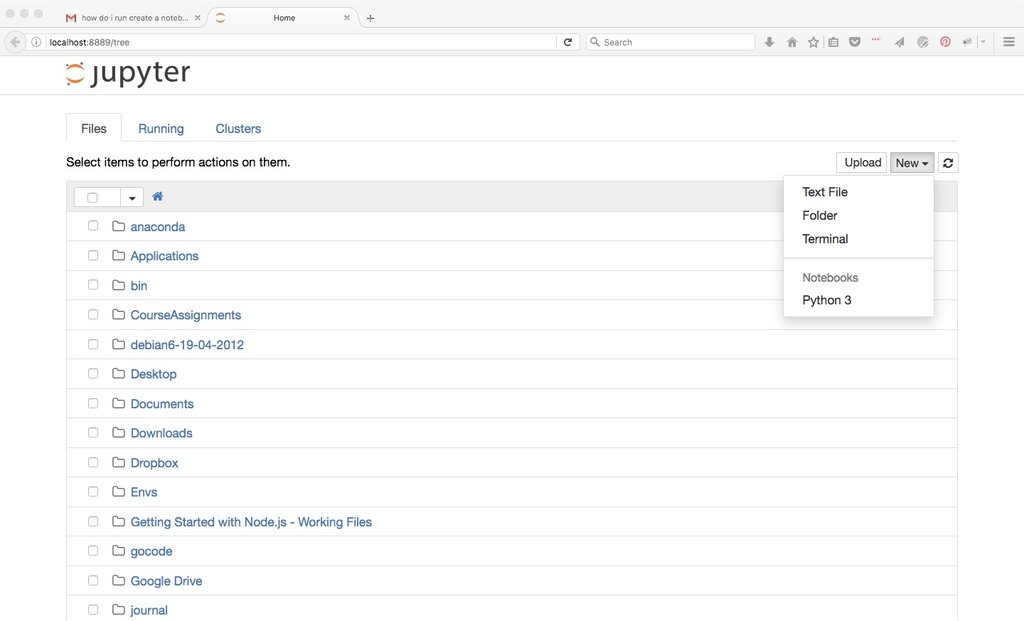Click the search magnifier icon

595,42
